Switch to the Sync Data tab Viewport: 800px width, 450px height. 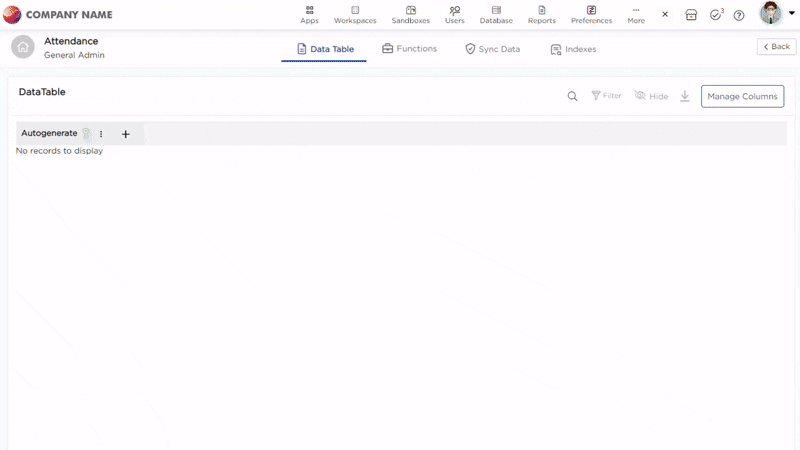pyautogui.click(x=492, y=48)
